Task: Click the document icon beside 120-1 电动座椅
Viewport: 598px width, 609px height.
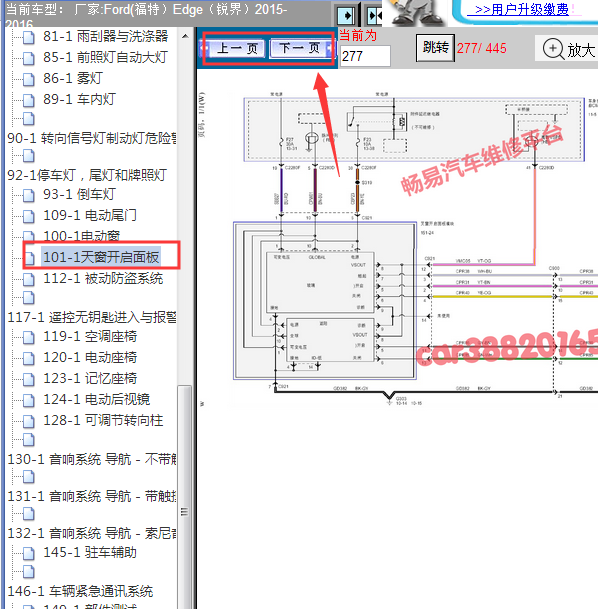Action: pos(28,358)
